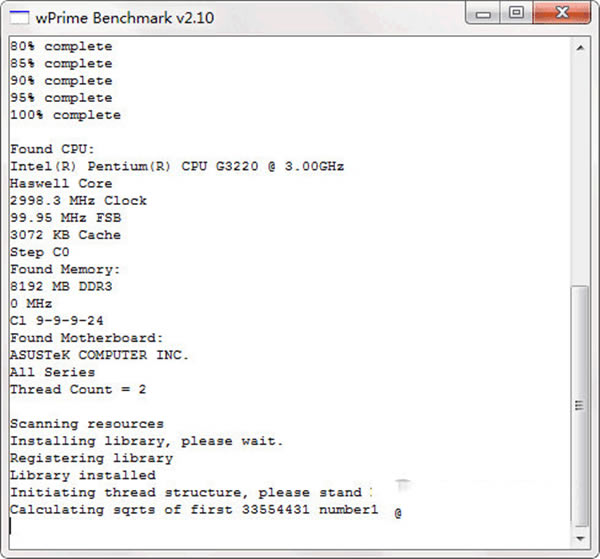
Task: Click the scrollbar down arrow
Action: [580, 538]
